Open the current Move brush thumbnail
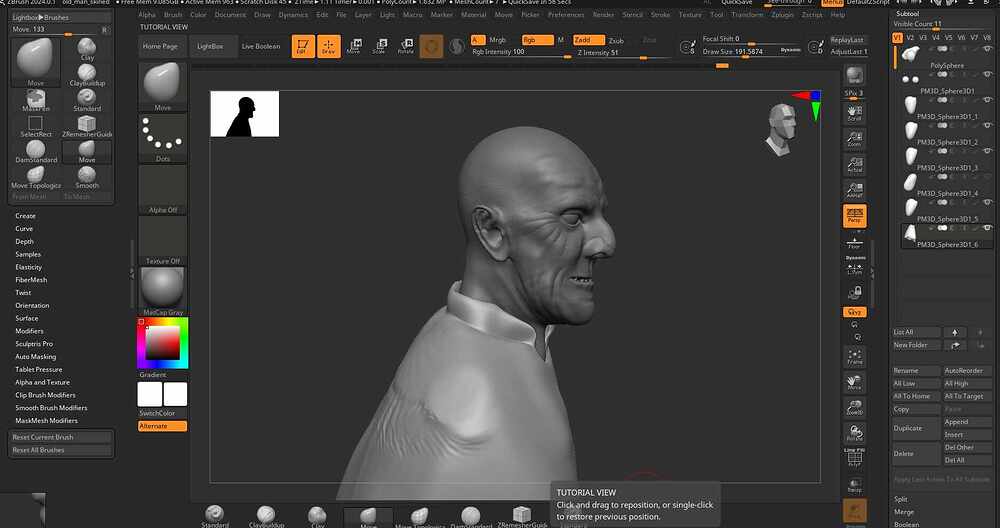 pyautogui.click(x=163, y=87)
